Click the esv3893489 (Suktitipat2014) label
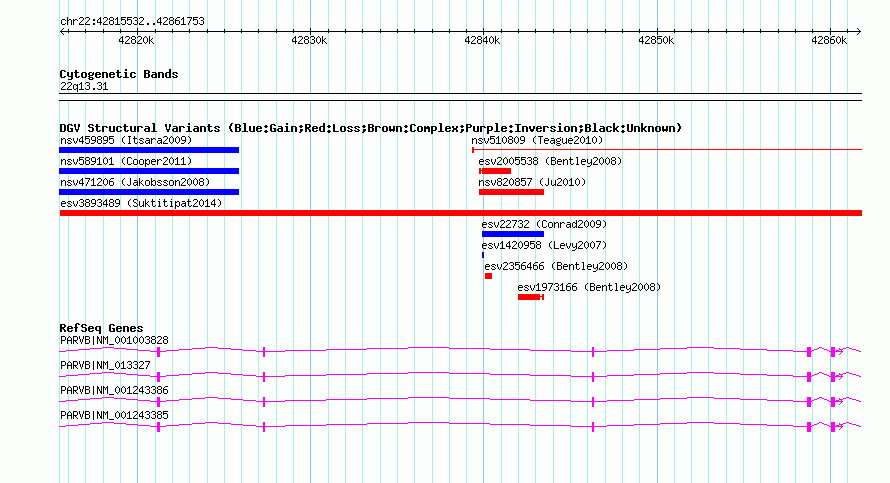 tap(141, 203)
